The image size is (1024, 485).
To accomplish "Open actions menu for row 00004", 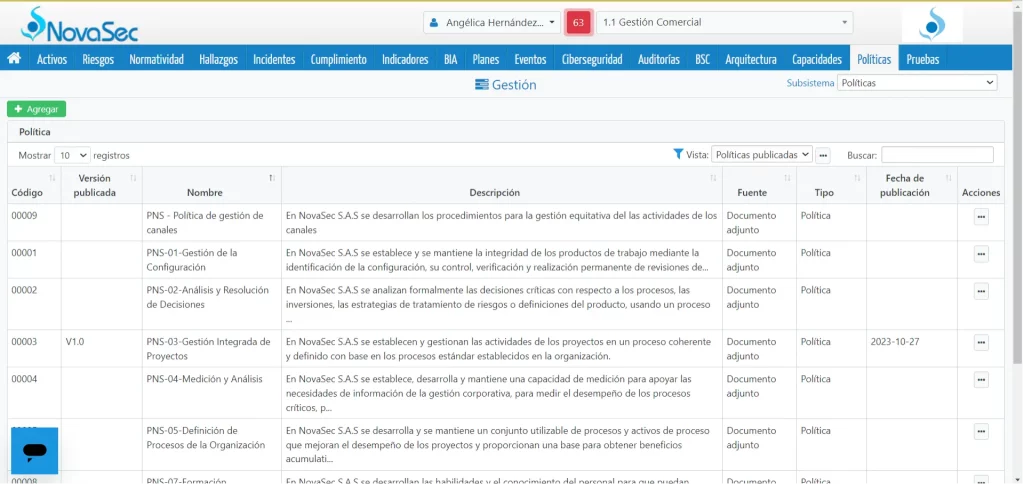I will tap(981, 381).
